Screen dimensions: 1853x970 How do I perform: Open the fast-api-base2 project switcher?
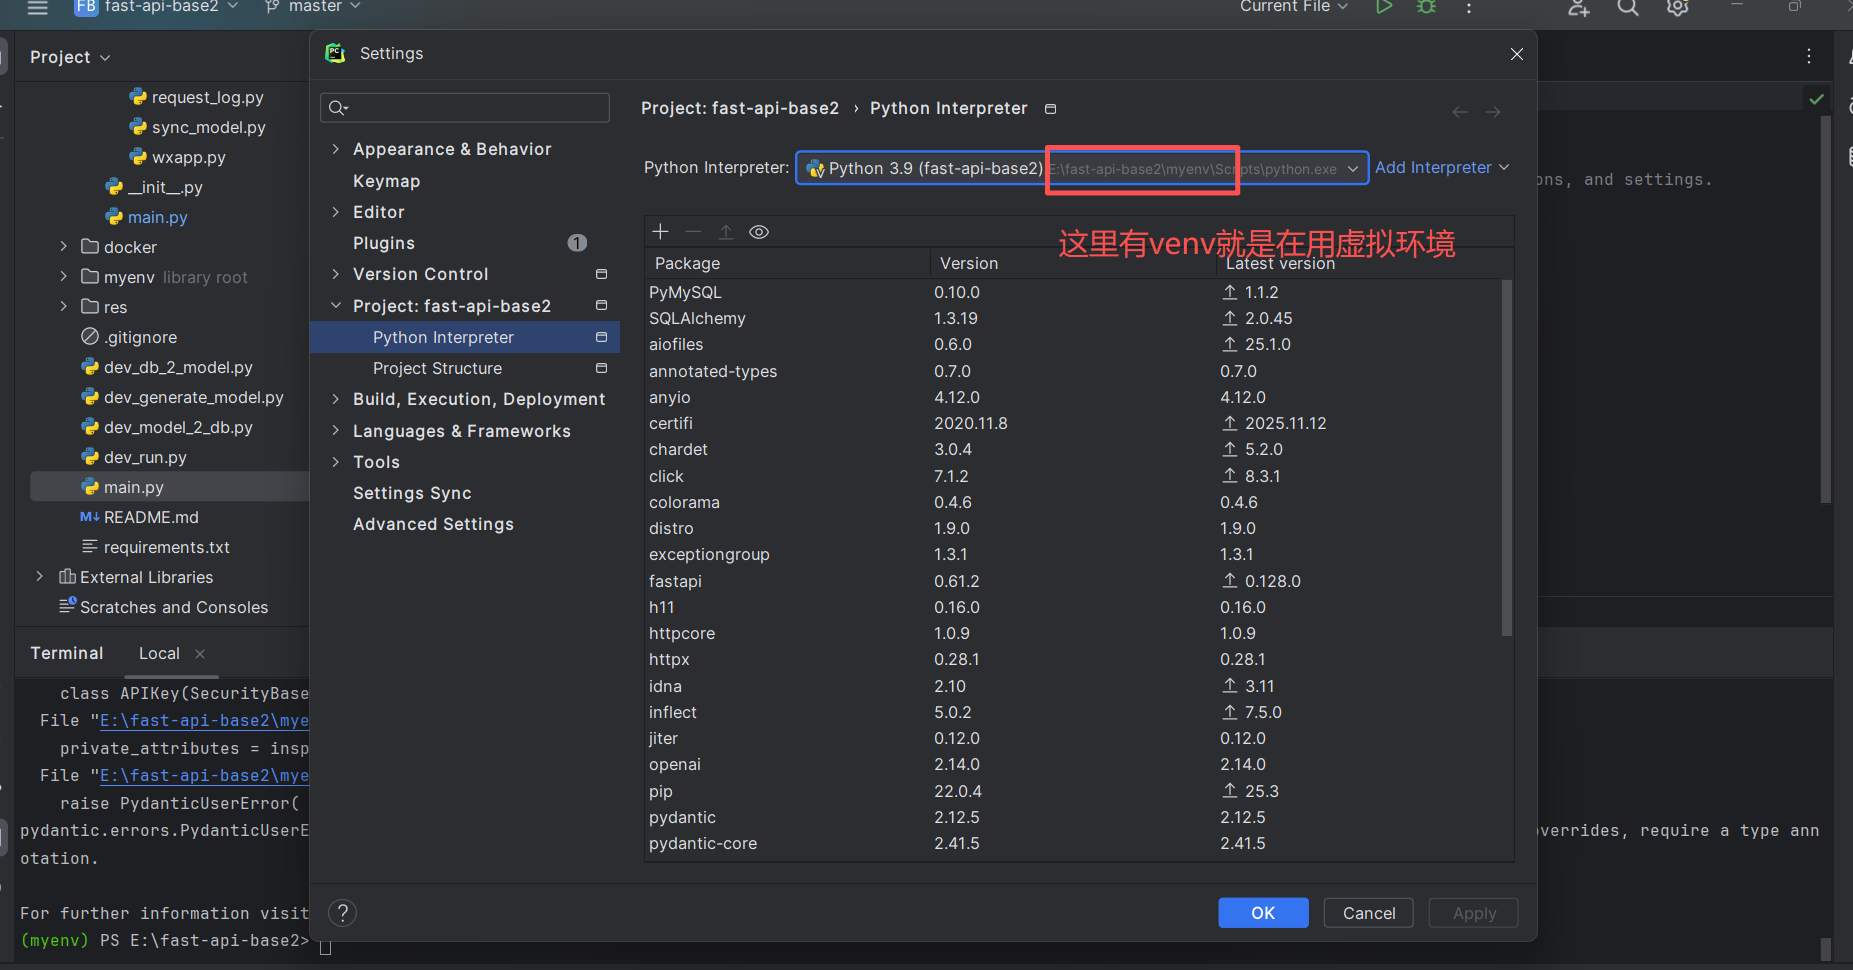click(x=156, y=7)
